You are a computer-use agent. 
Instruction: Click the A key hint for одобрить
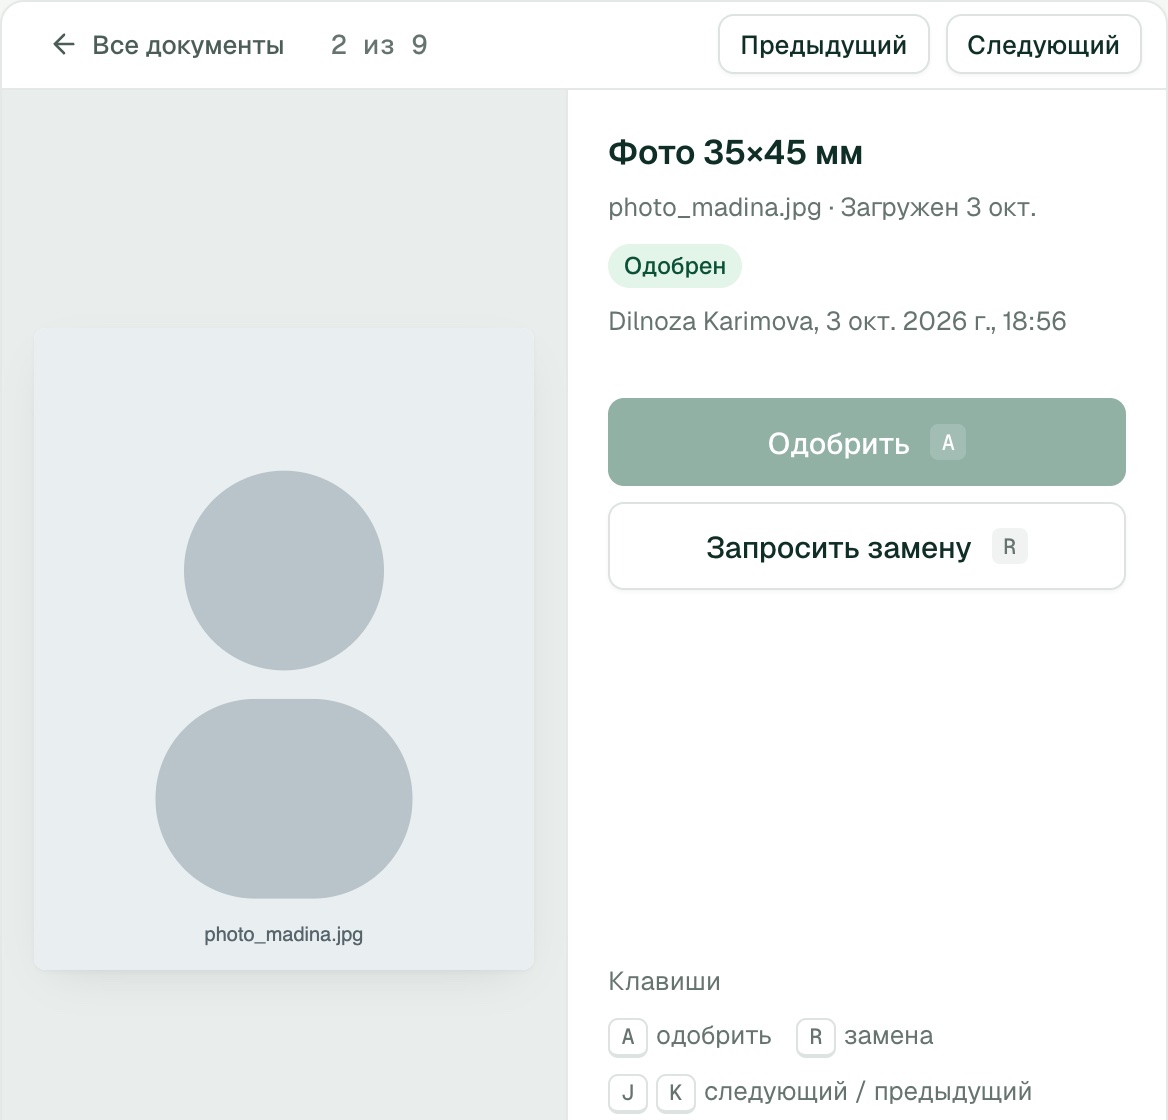coord(627,1037)
